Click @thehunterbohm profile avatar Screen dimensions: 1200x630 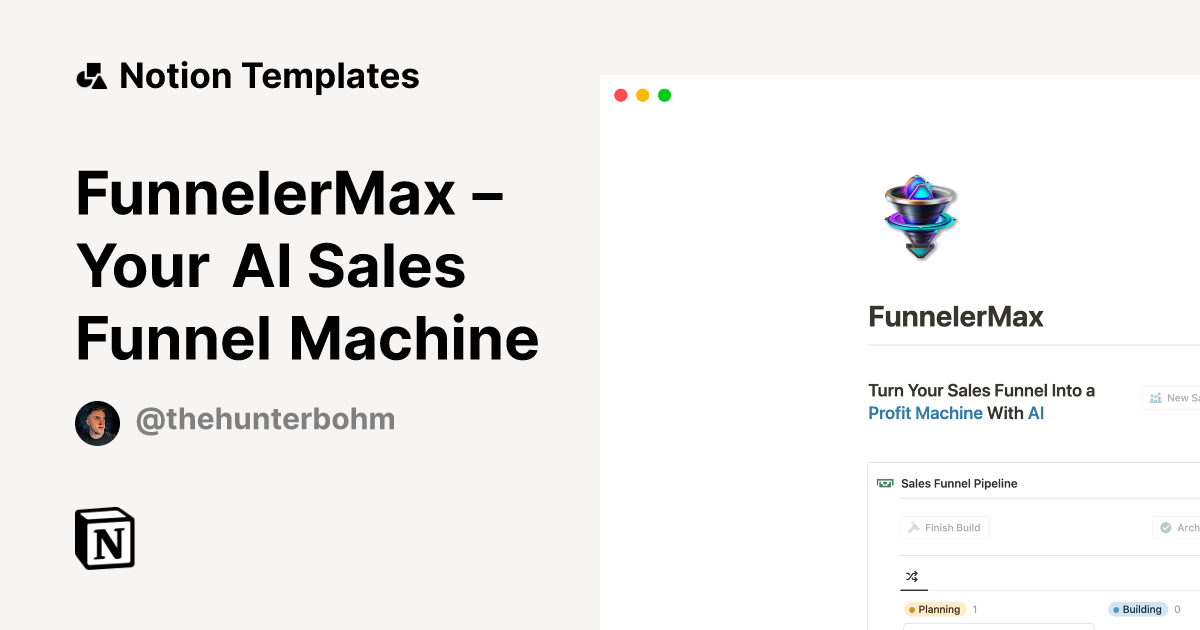click(x=97, y=423)
